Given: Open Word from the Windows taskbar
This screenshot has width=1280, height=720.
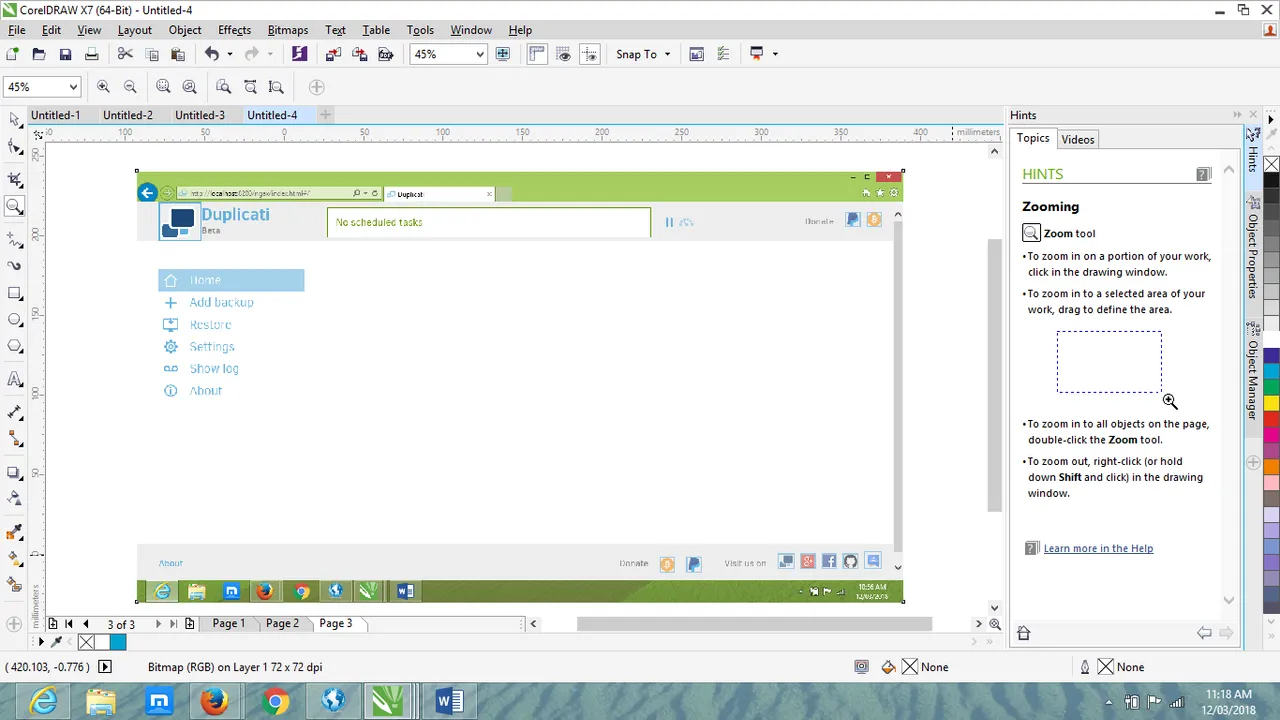Looking at the screenshot, I should [x=448, y=702].
